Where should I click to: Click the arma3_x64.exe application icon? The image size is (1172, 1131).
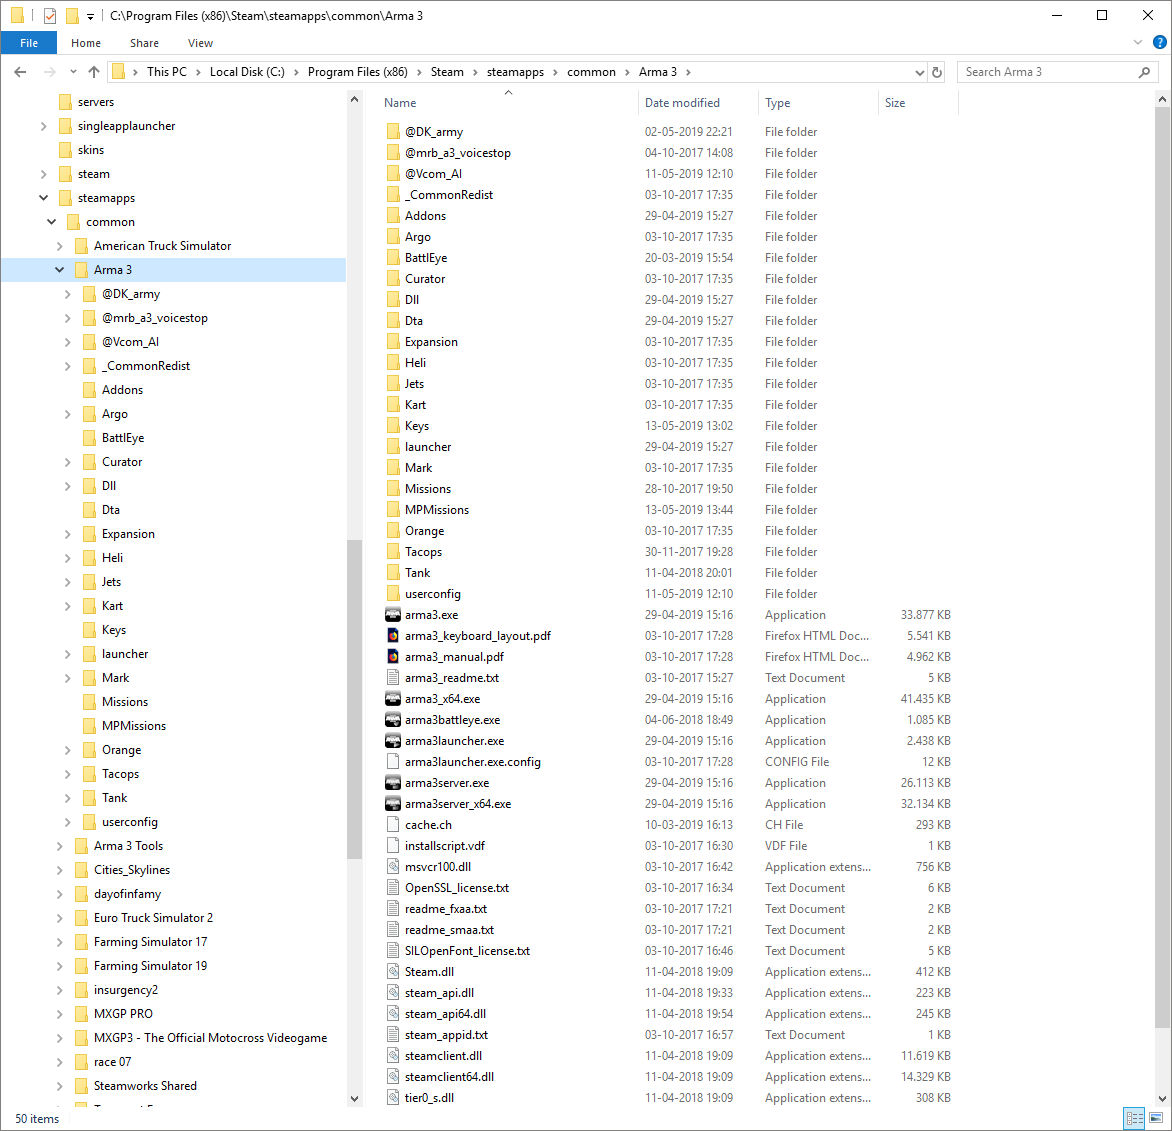pos(392,699)
